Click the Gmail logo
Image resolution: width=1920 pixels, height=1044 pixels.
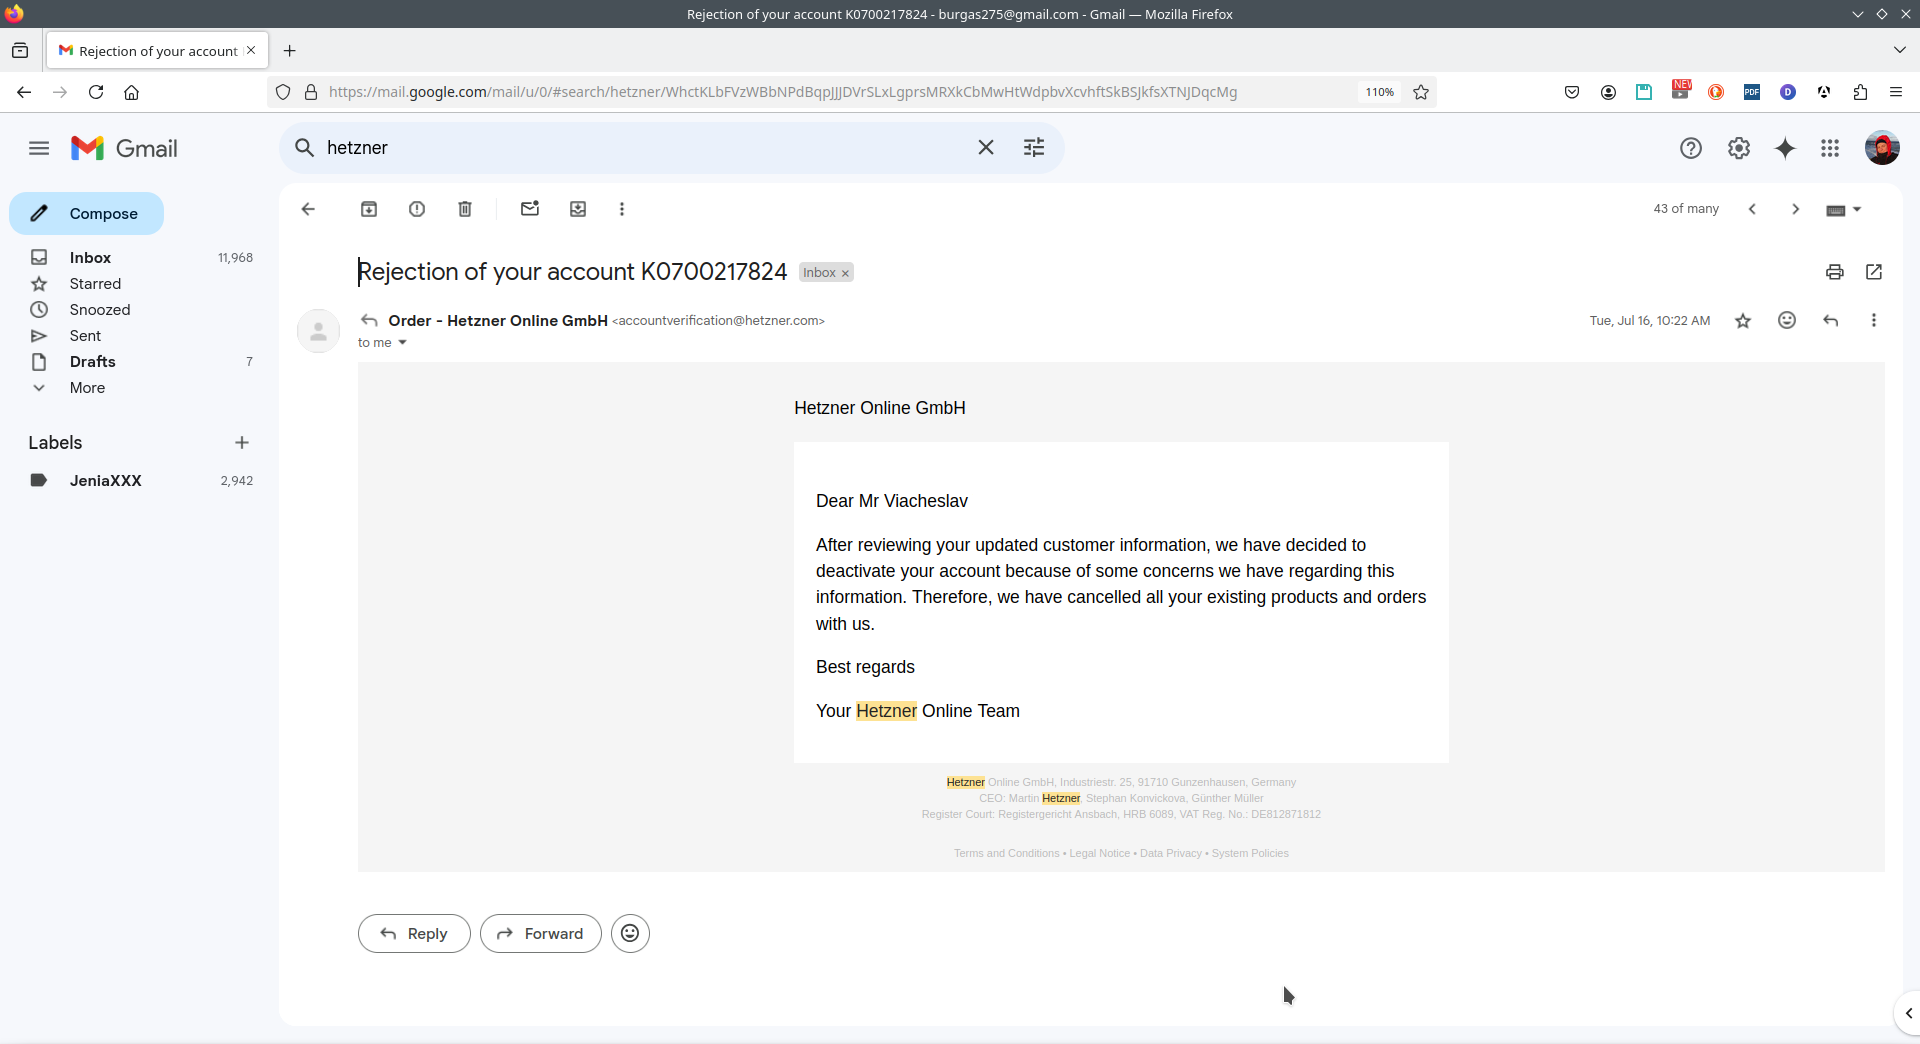[124, 148]
